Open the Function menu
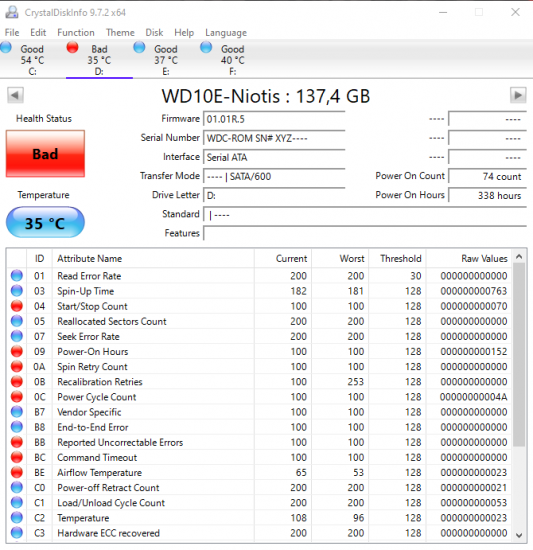 point(76,33)
